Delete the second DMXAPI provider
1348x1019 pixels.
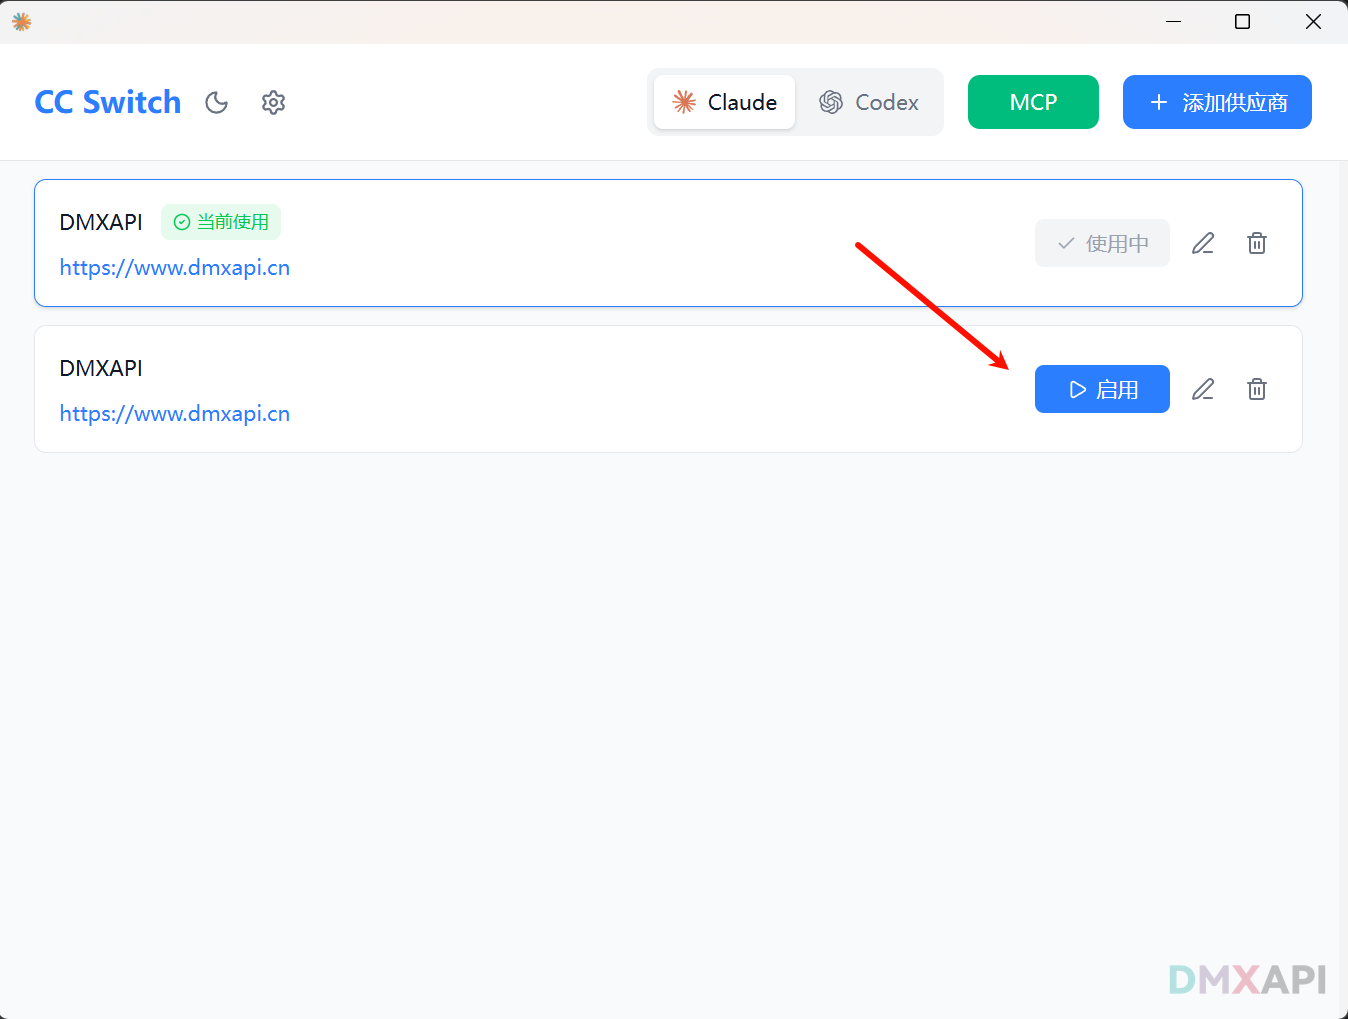[x=1257, y=389]
